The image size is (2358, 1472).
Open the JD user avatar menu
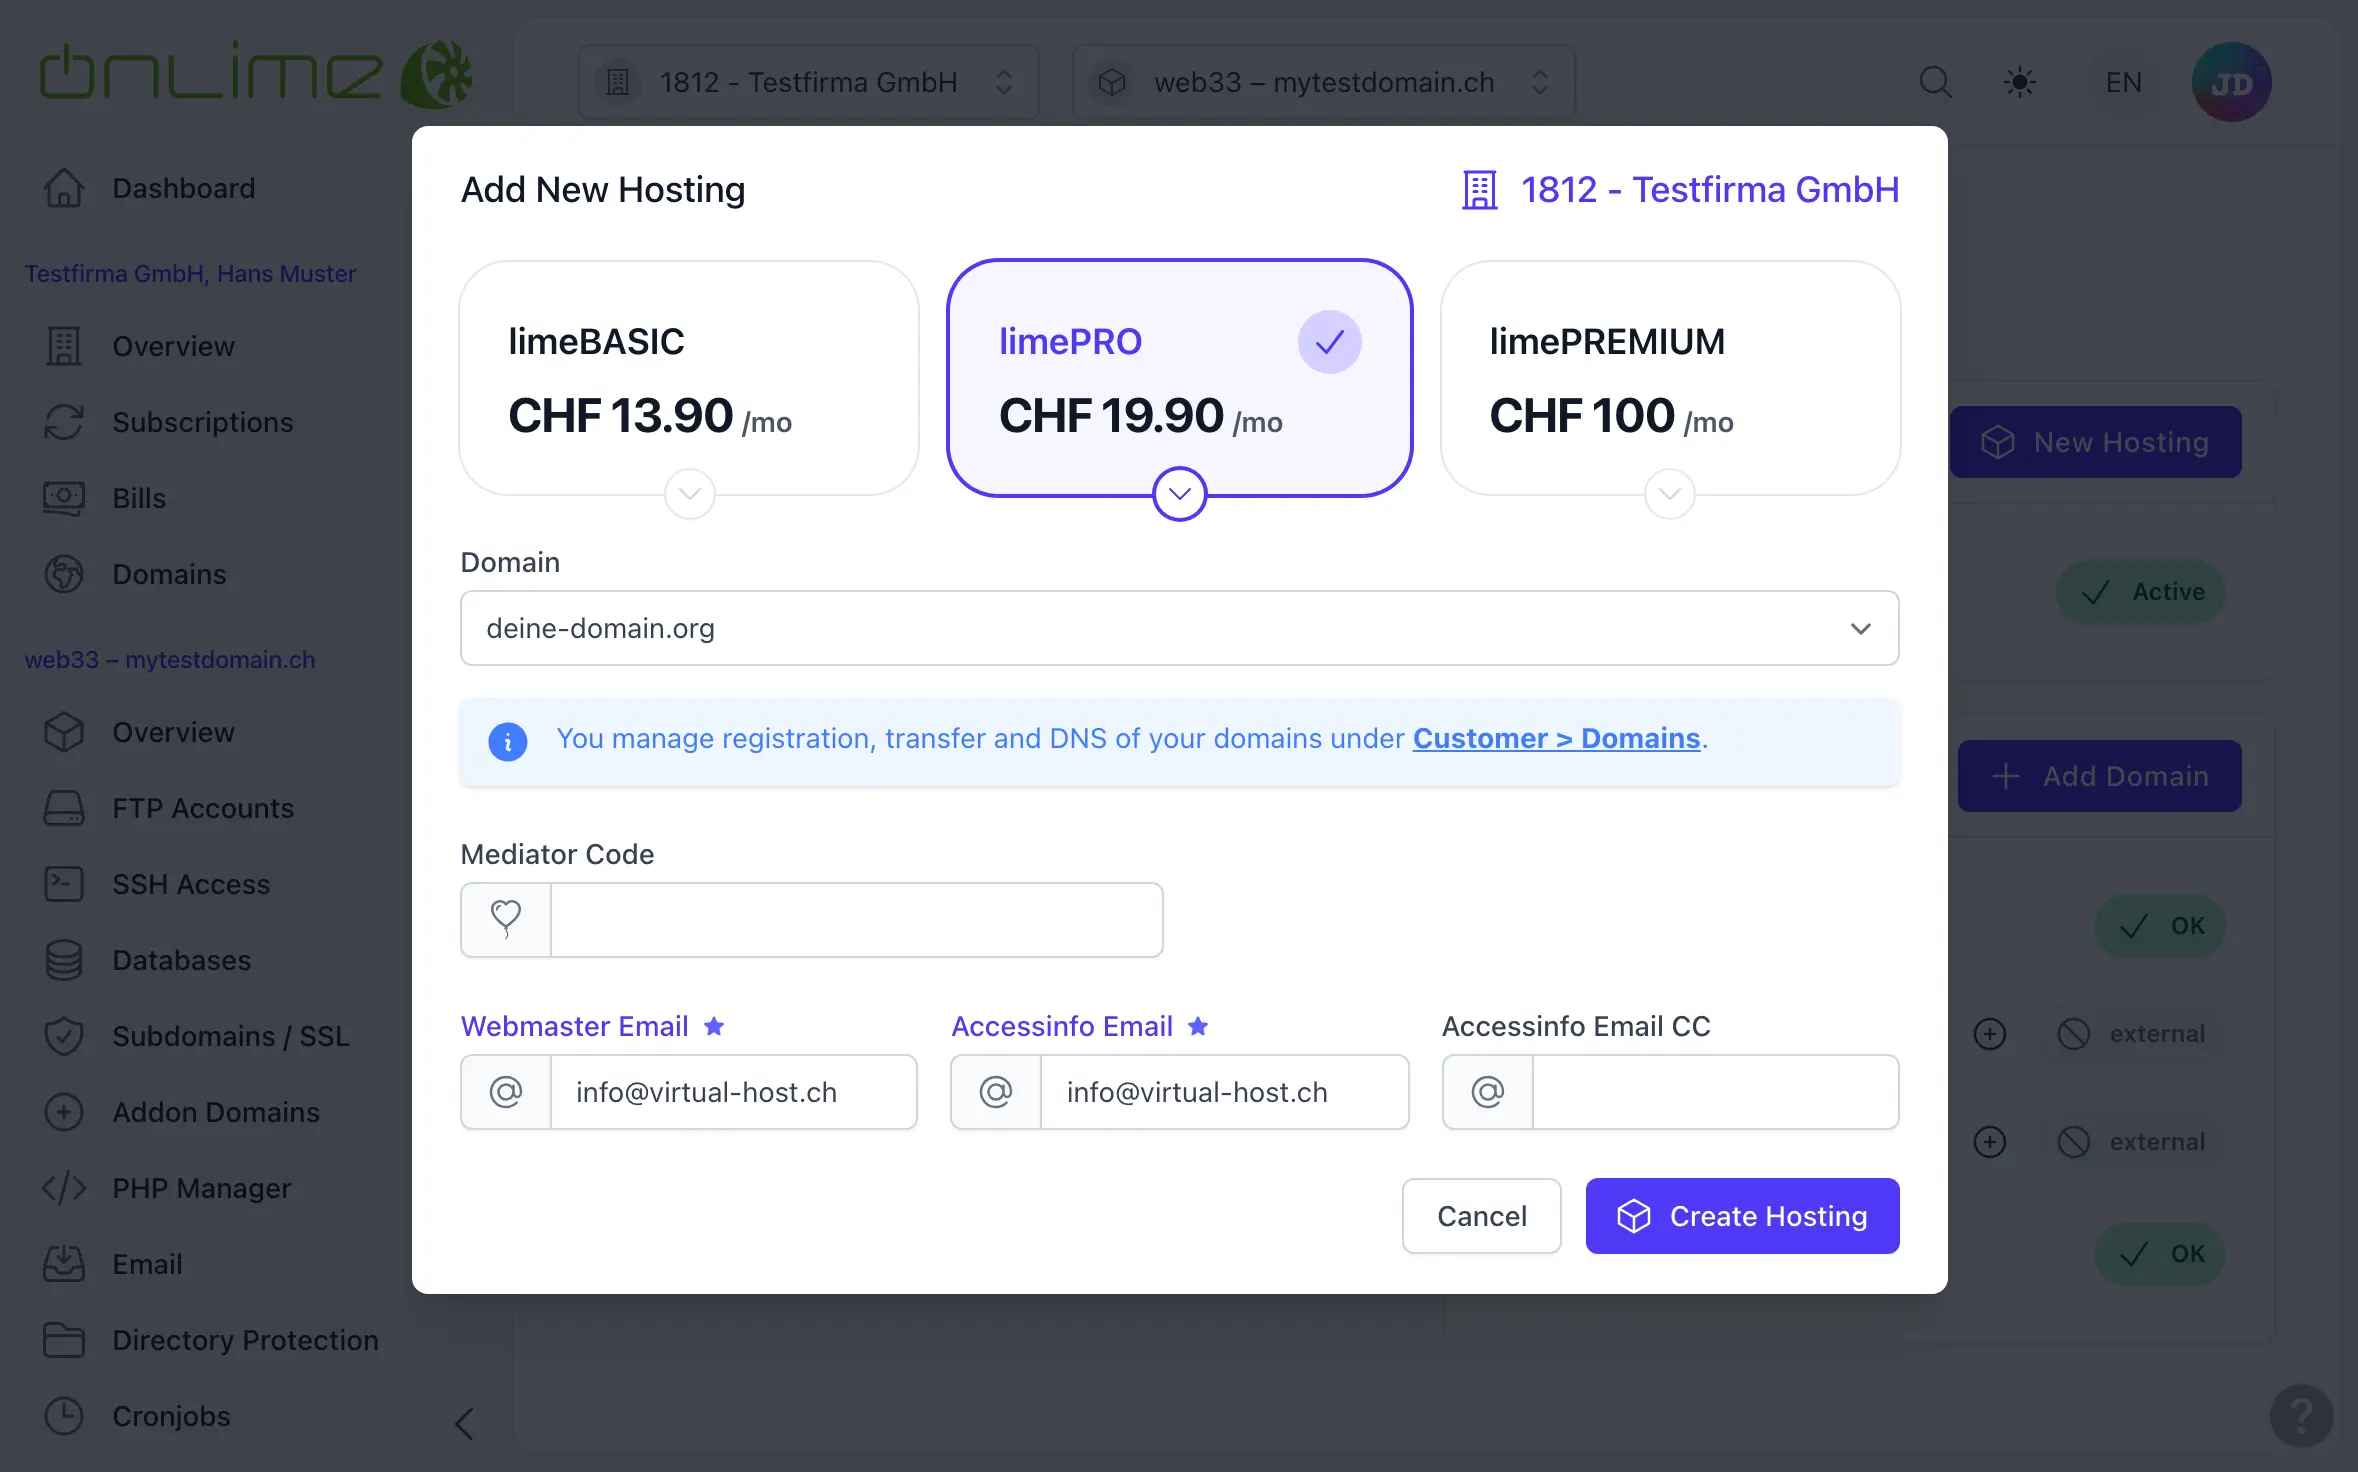click(2232, 82)
